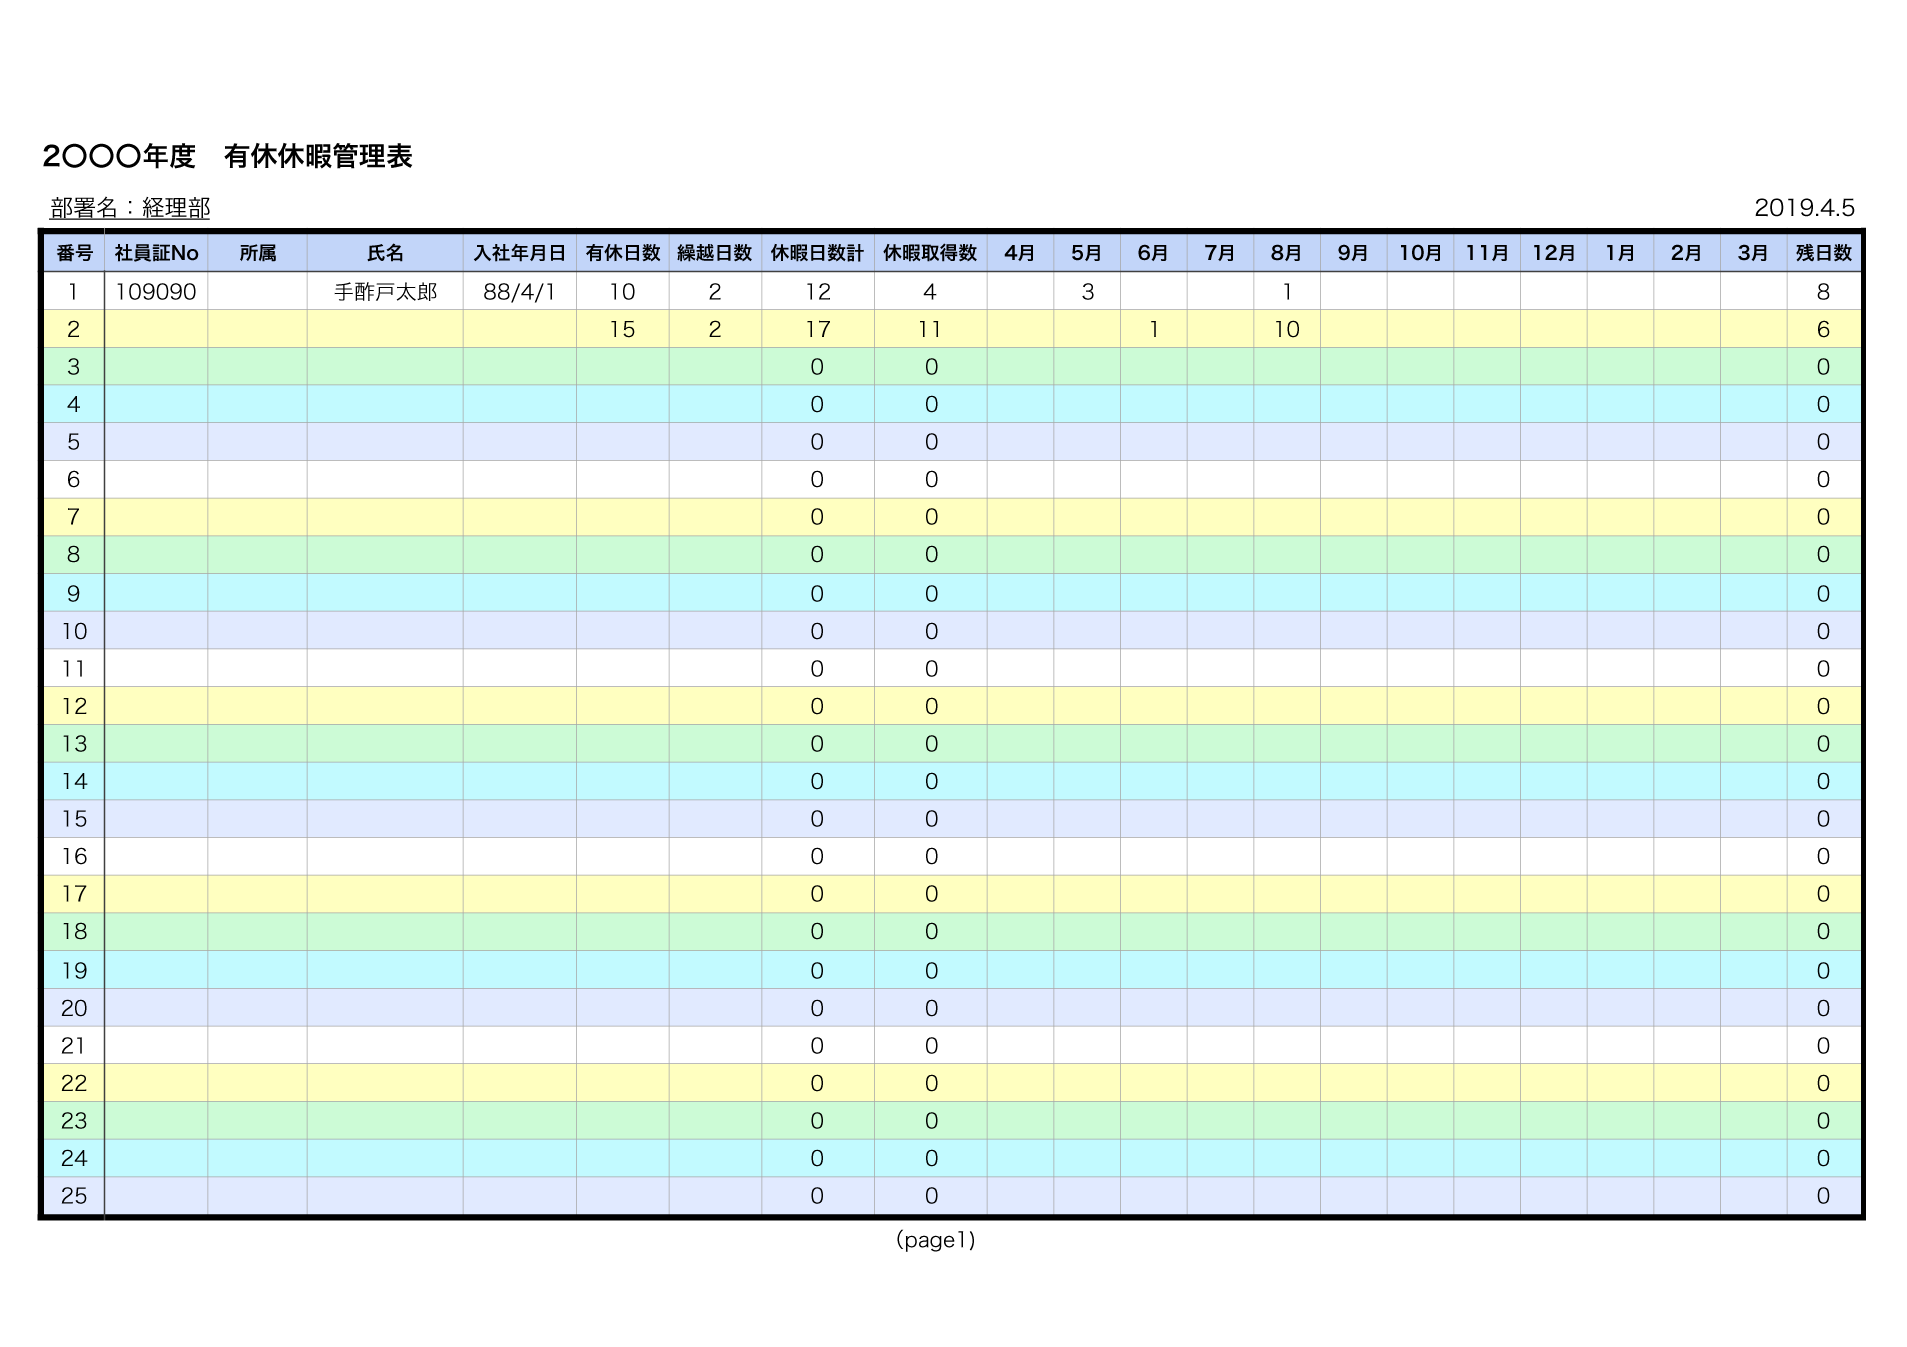Click 残日数 value 0 in row 25
Viewport: 1907px width, 1347px height.
1823,1195
